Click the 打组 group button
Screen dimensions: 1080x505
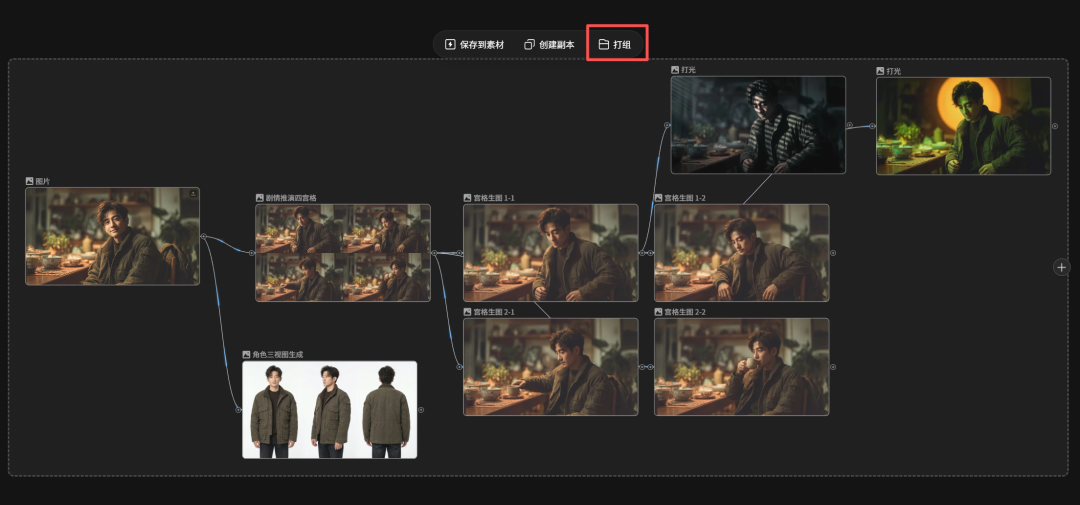coord(614,45)
